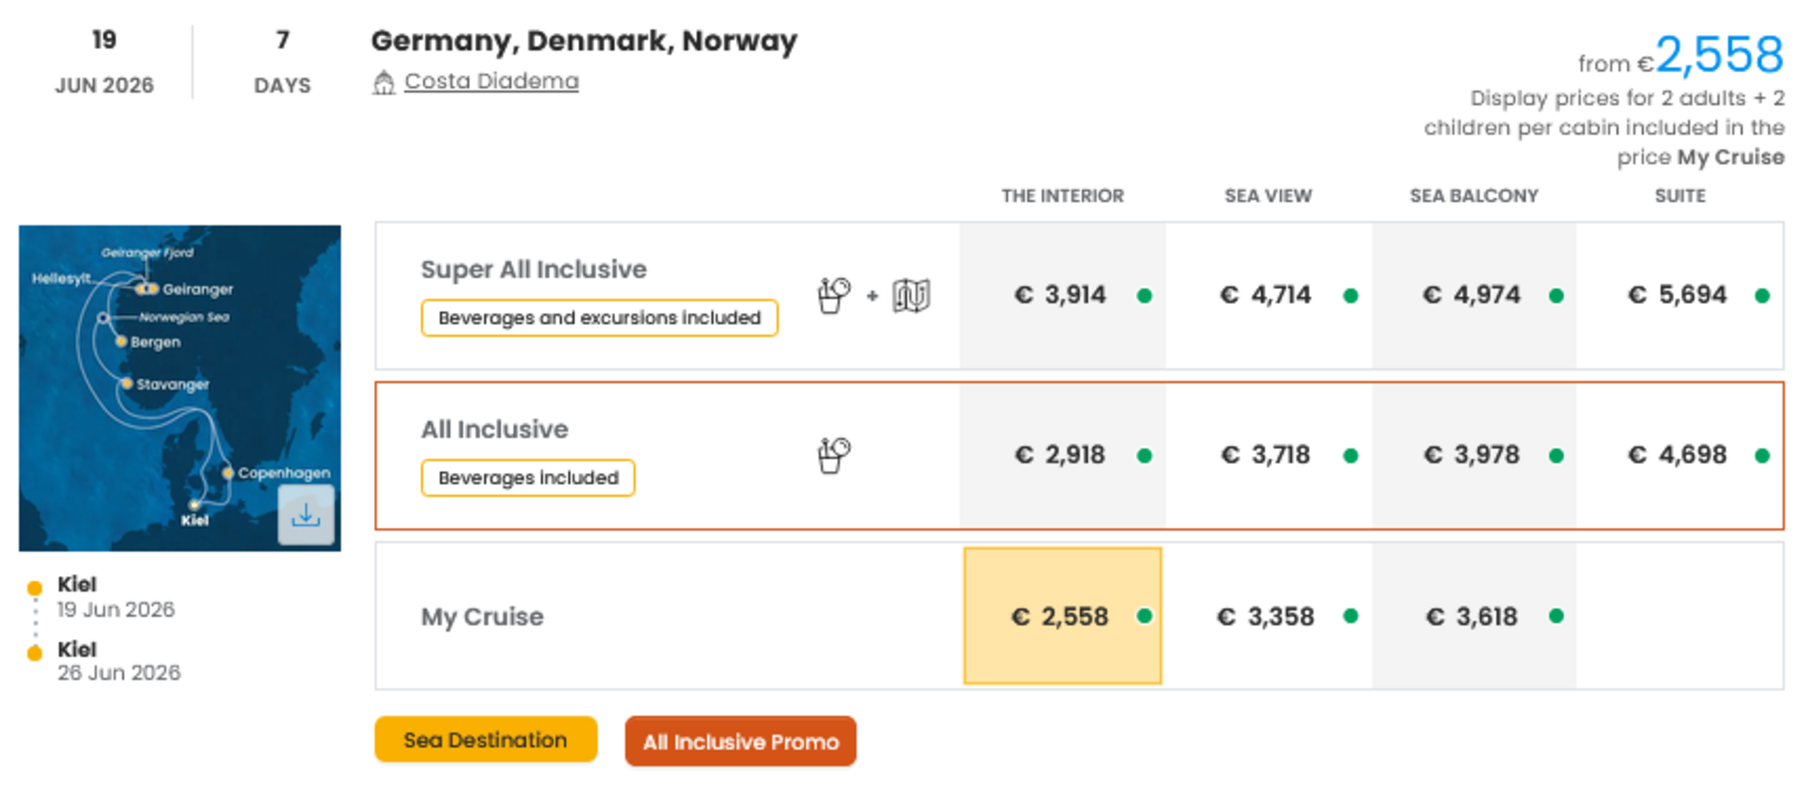Select My Cruise Sea View price € 3,358
The image size is (1808, 800).
1266,616
